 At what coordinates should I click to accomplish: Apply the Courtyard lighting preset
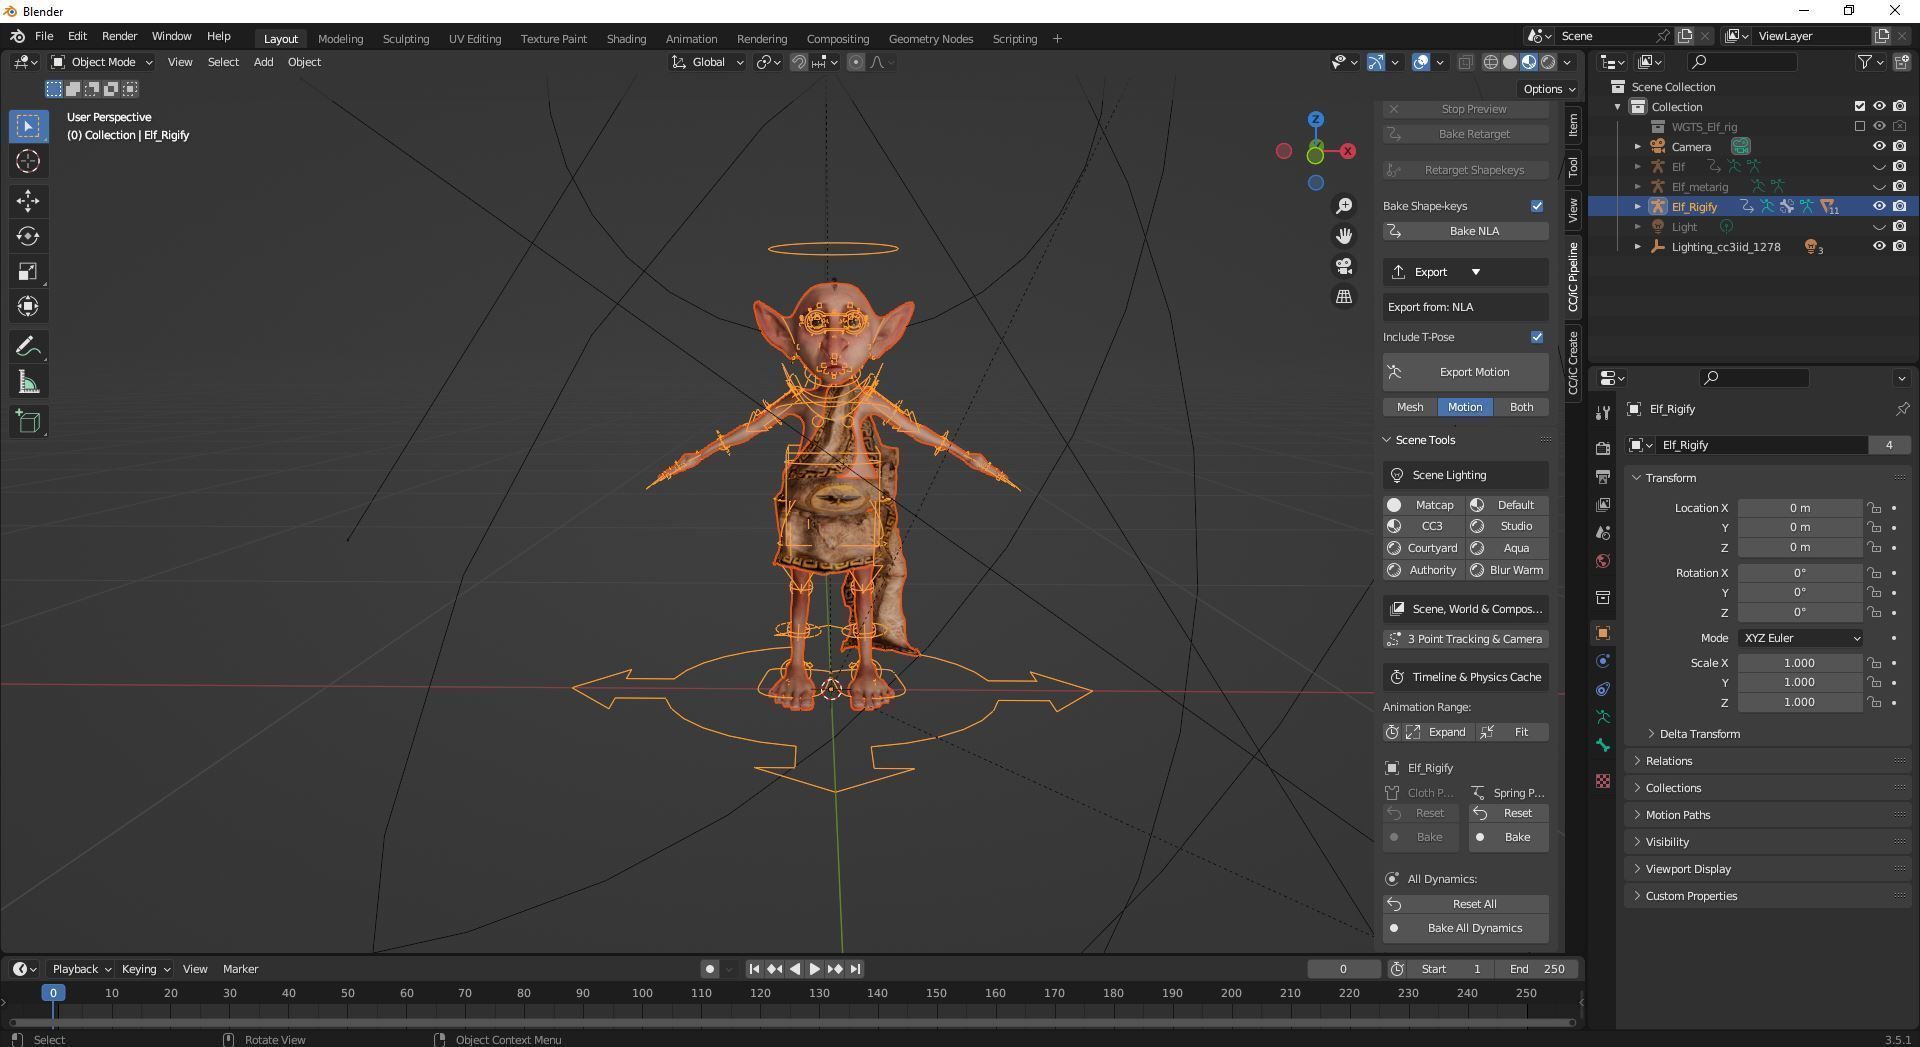point(1423,548)
